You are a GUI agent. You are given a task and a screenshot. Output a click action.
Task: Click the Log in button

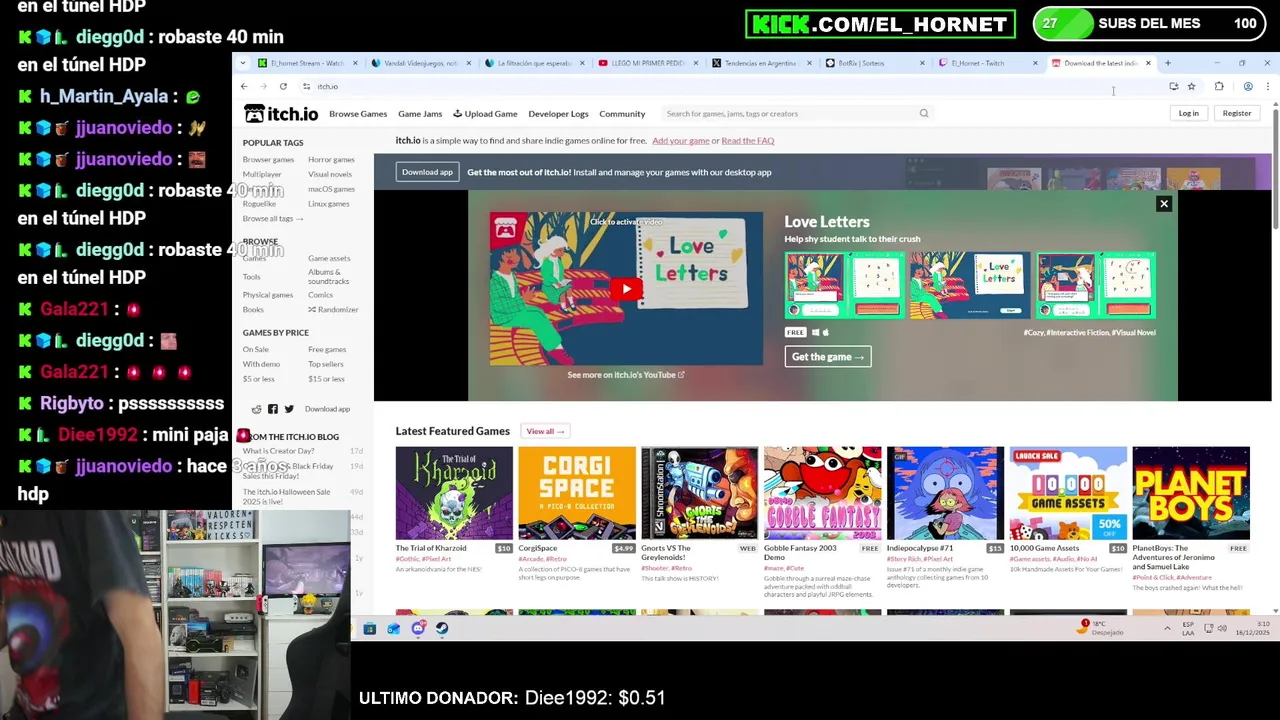click(x=1188, y=114)
